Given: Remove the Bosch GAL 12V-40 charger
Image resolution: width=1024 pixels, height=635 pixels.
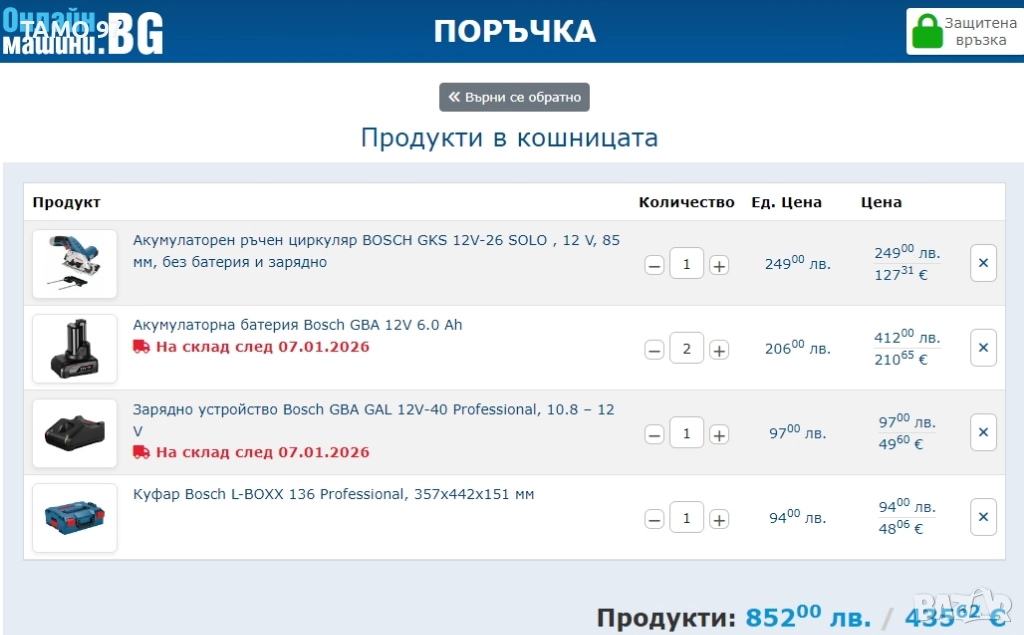Looking at the screenshot, I should click(x=982, y=432).
